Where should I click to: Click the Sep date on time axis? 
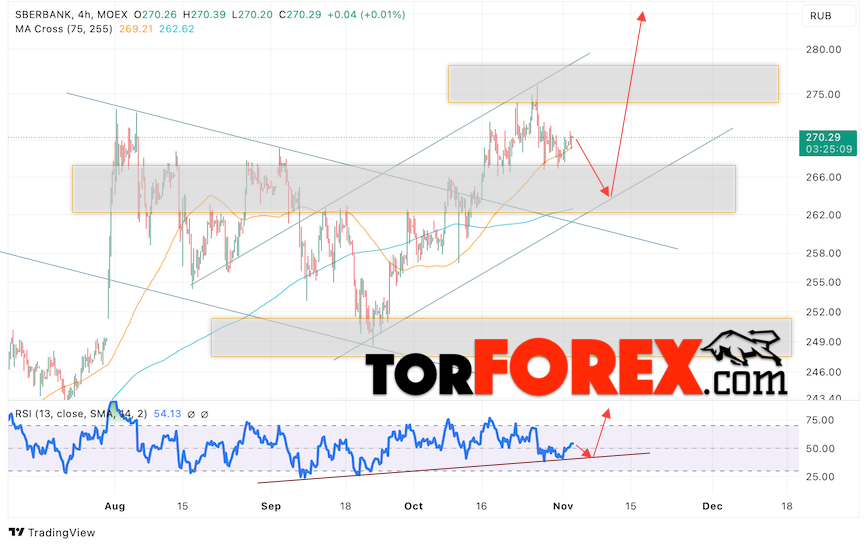tap(271, 506)
